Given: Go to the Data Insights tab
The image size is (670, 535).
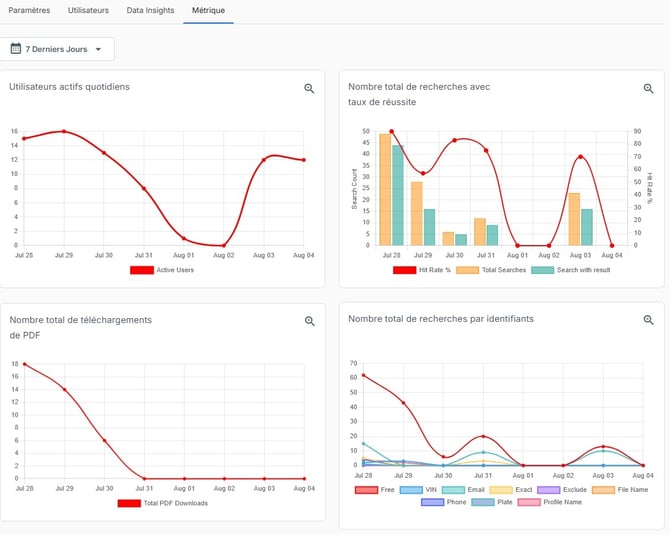Looking at the screenshot, I should pyautogui.click(x=150, y=10).
